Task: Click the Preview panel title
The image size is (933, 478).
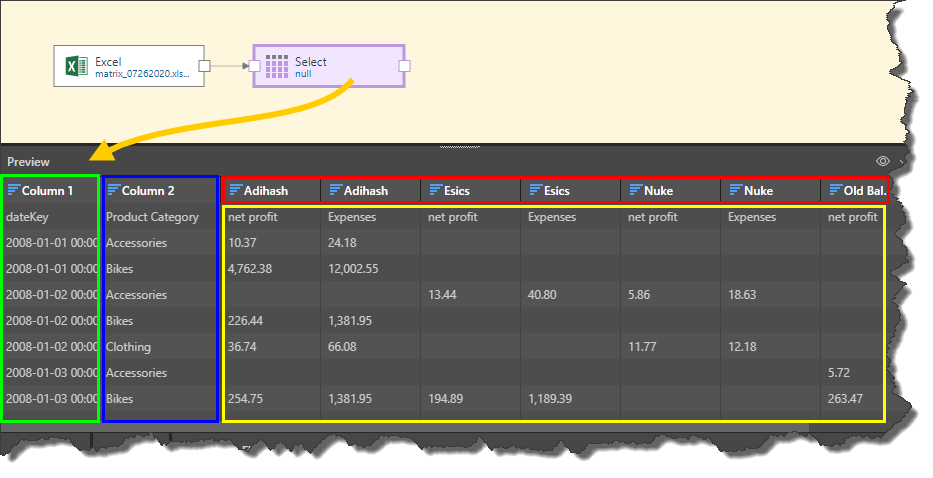Action: coord(28,161)
